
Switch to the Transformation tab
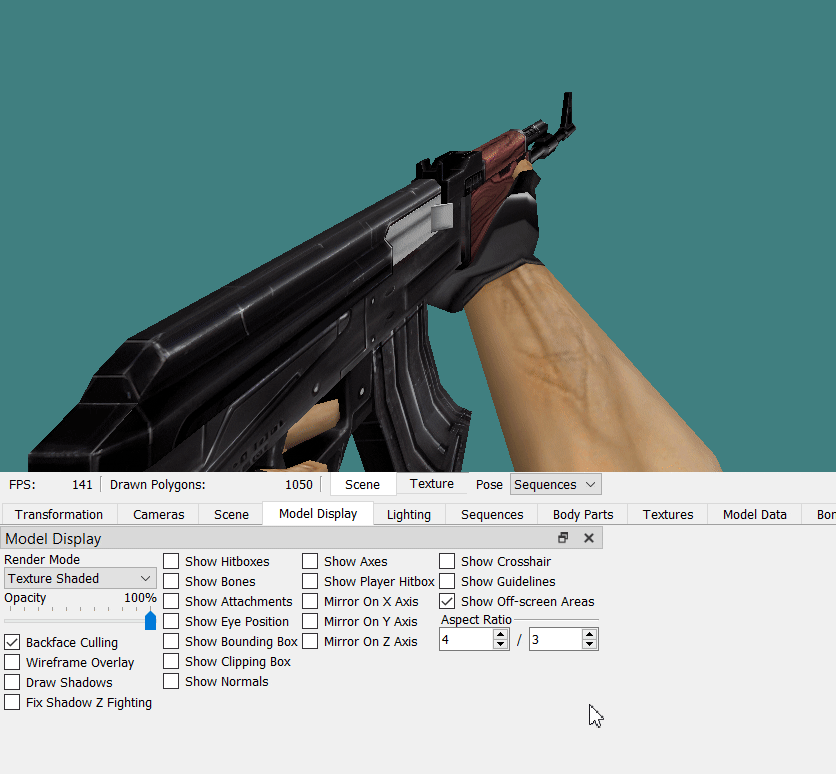(x=59, y=514)
